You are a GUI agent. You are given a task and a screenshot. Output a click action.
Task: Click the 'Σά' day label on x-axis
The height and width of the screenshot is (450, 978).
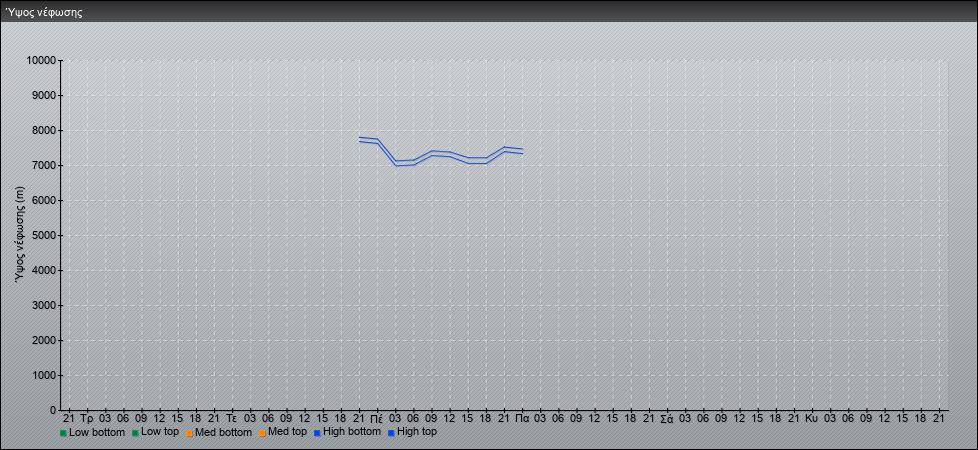click(x=667, y=418)
